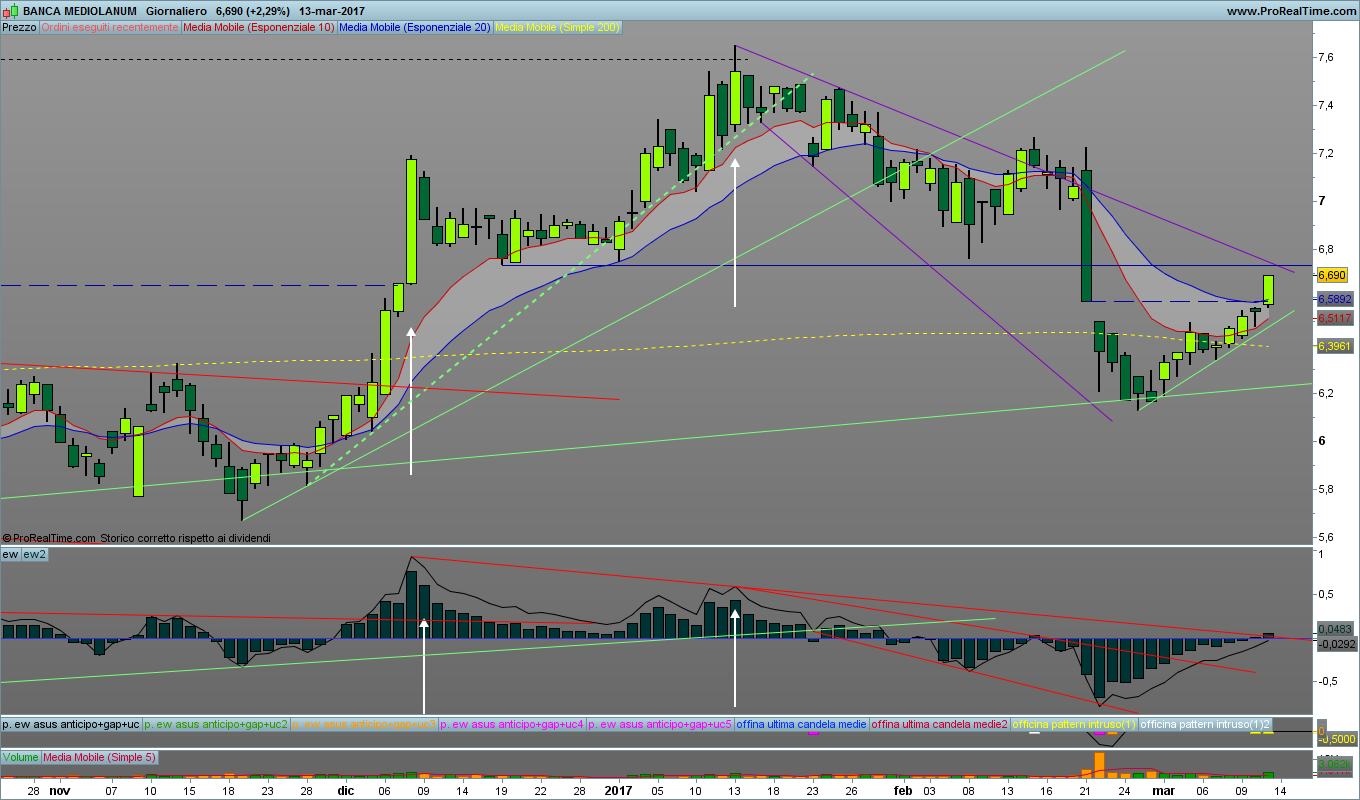
Task: Open p. ew asus anticipo+gap+uc label
Action: pos(71,724)
